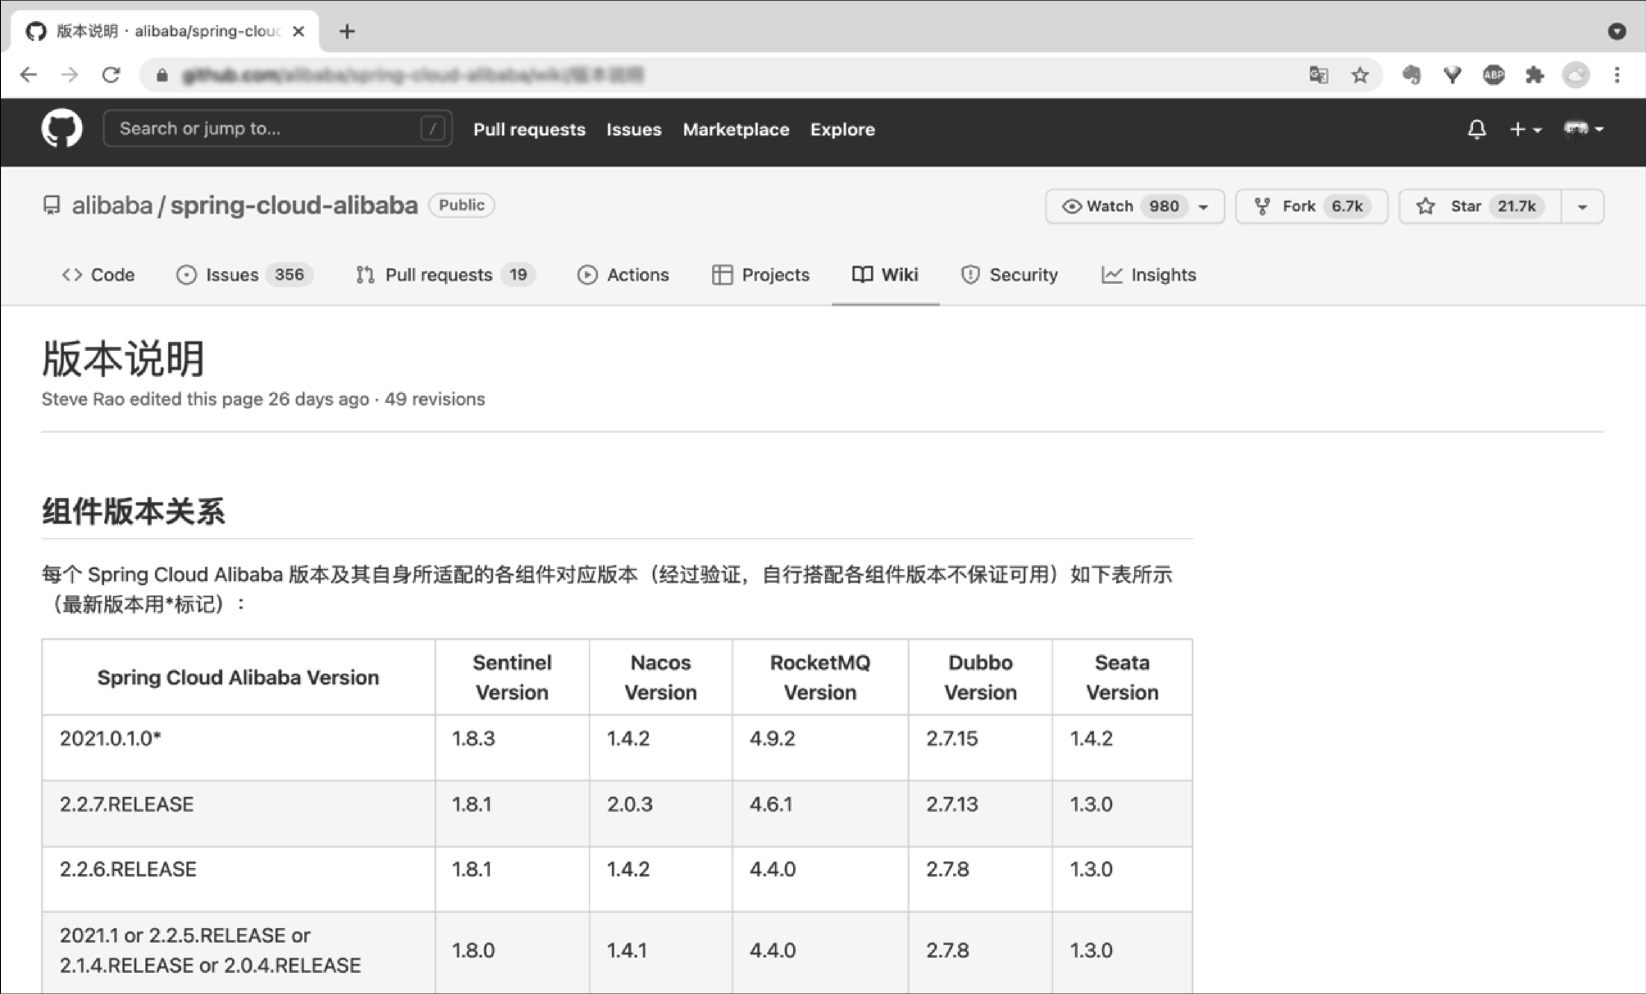Open Marketplace in top navigation
1646x994 pixels.
(736, 129)
